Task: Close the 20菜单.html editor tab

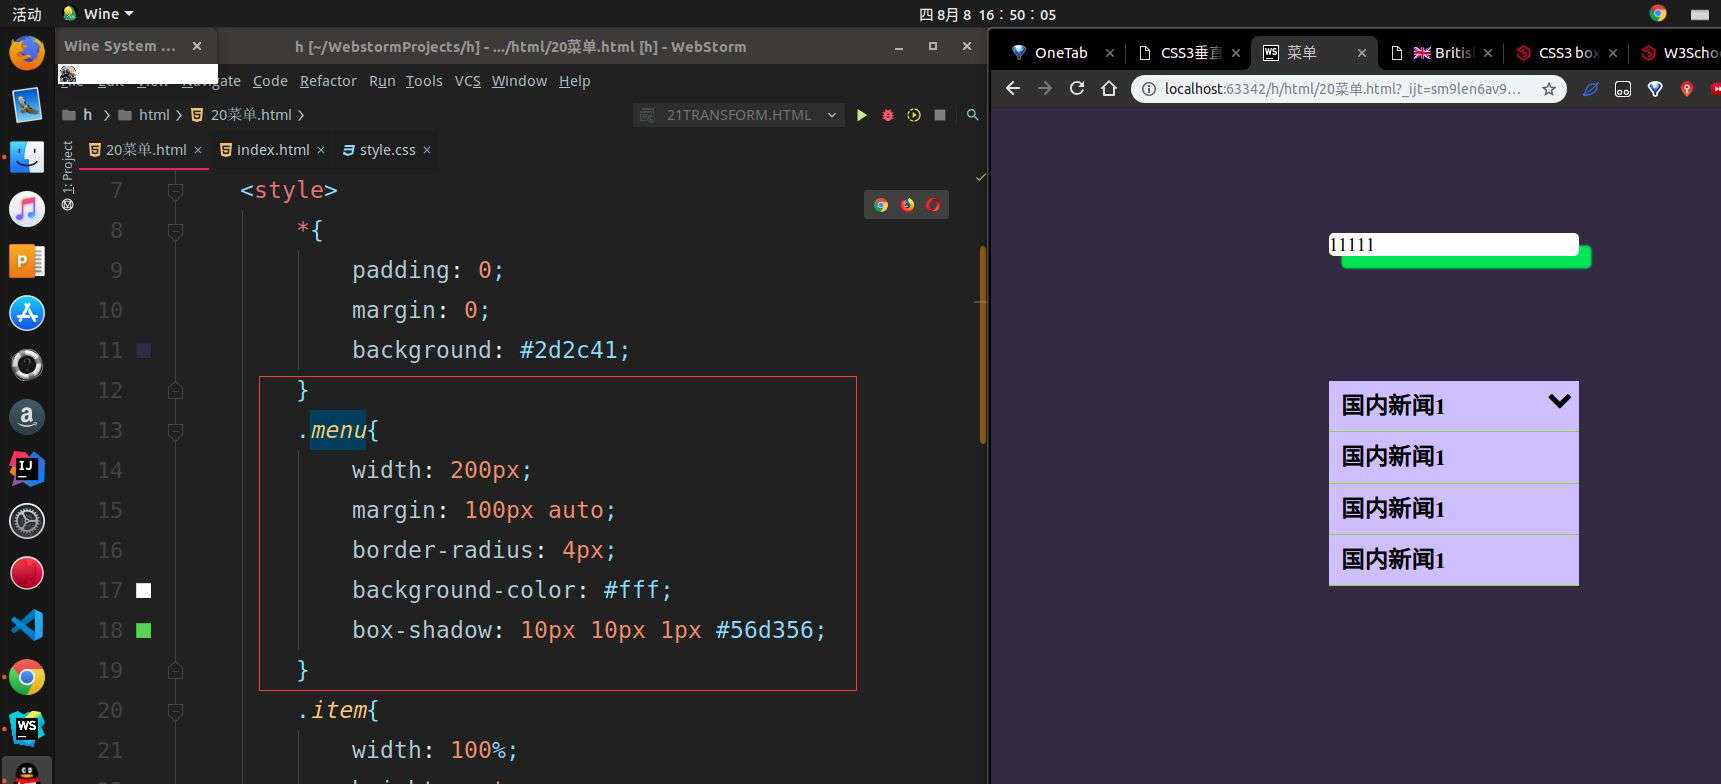Action: pyautogui.click(x=198, y=150)
